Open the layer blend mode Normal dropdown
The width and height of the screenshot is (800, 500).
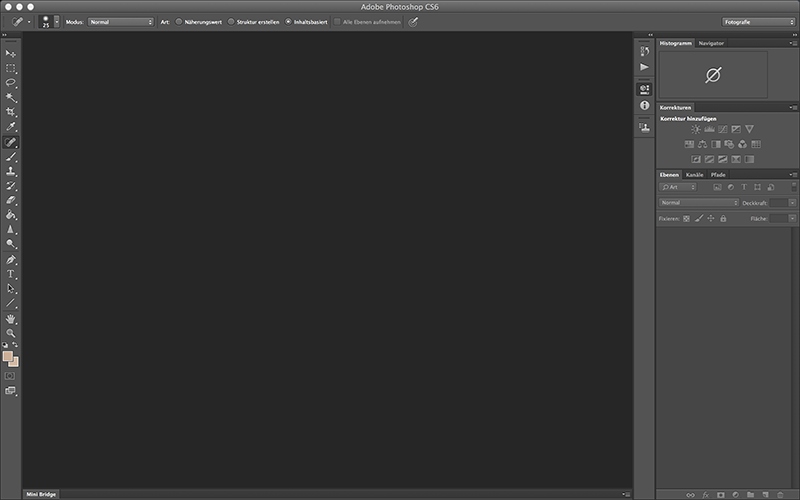699,203
